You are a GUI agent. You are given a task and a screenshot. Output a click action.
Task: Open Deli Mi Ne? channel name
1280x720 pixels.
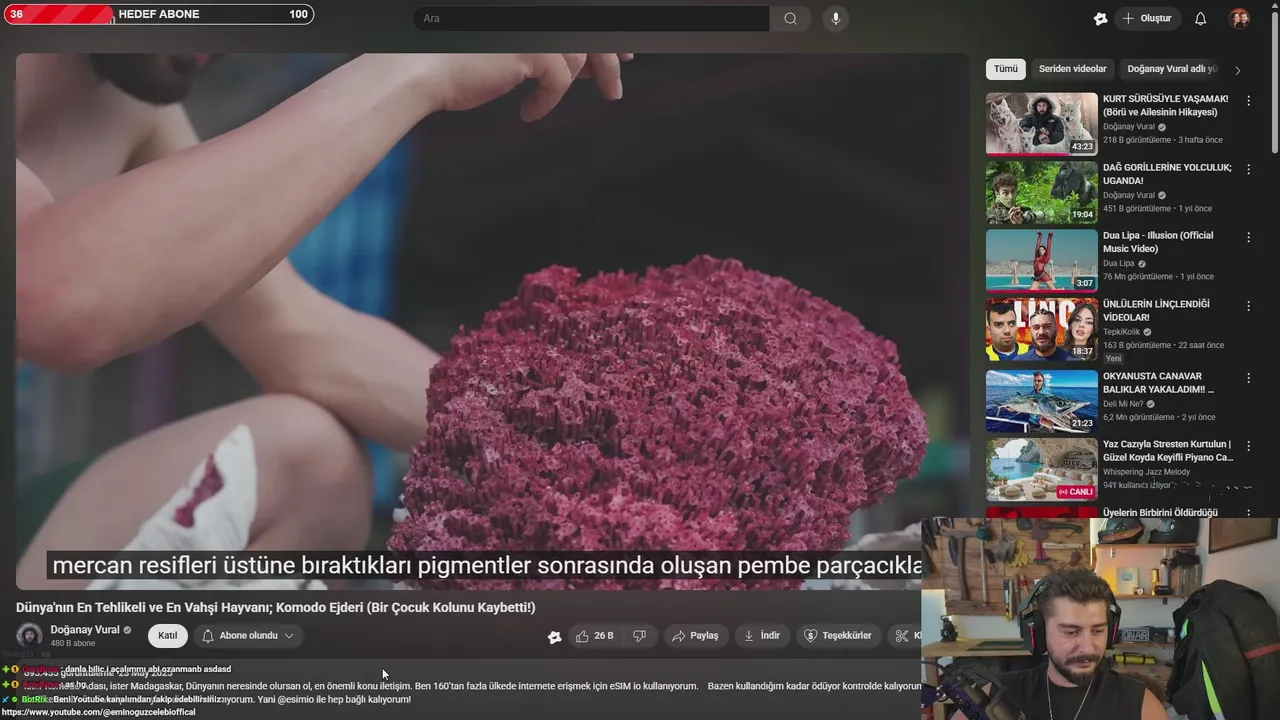(x=1123, y=404)
